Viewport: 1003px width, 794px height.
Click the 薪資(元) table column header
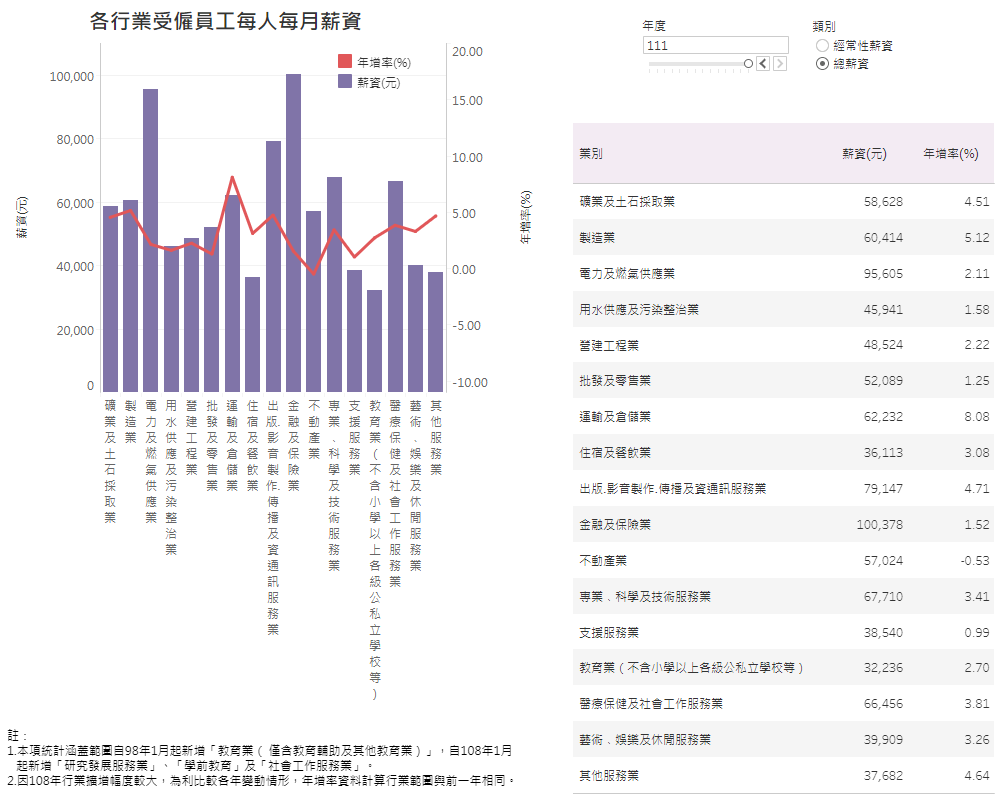(x=864, y=154)
